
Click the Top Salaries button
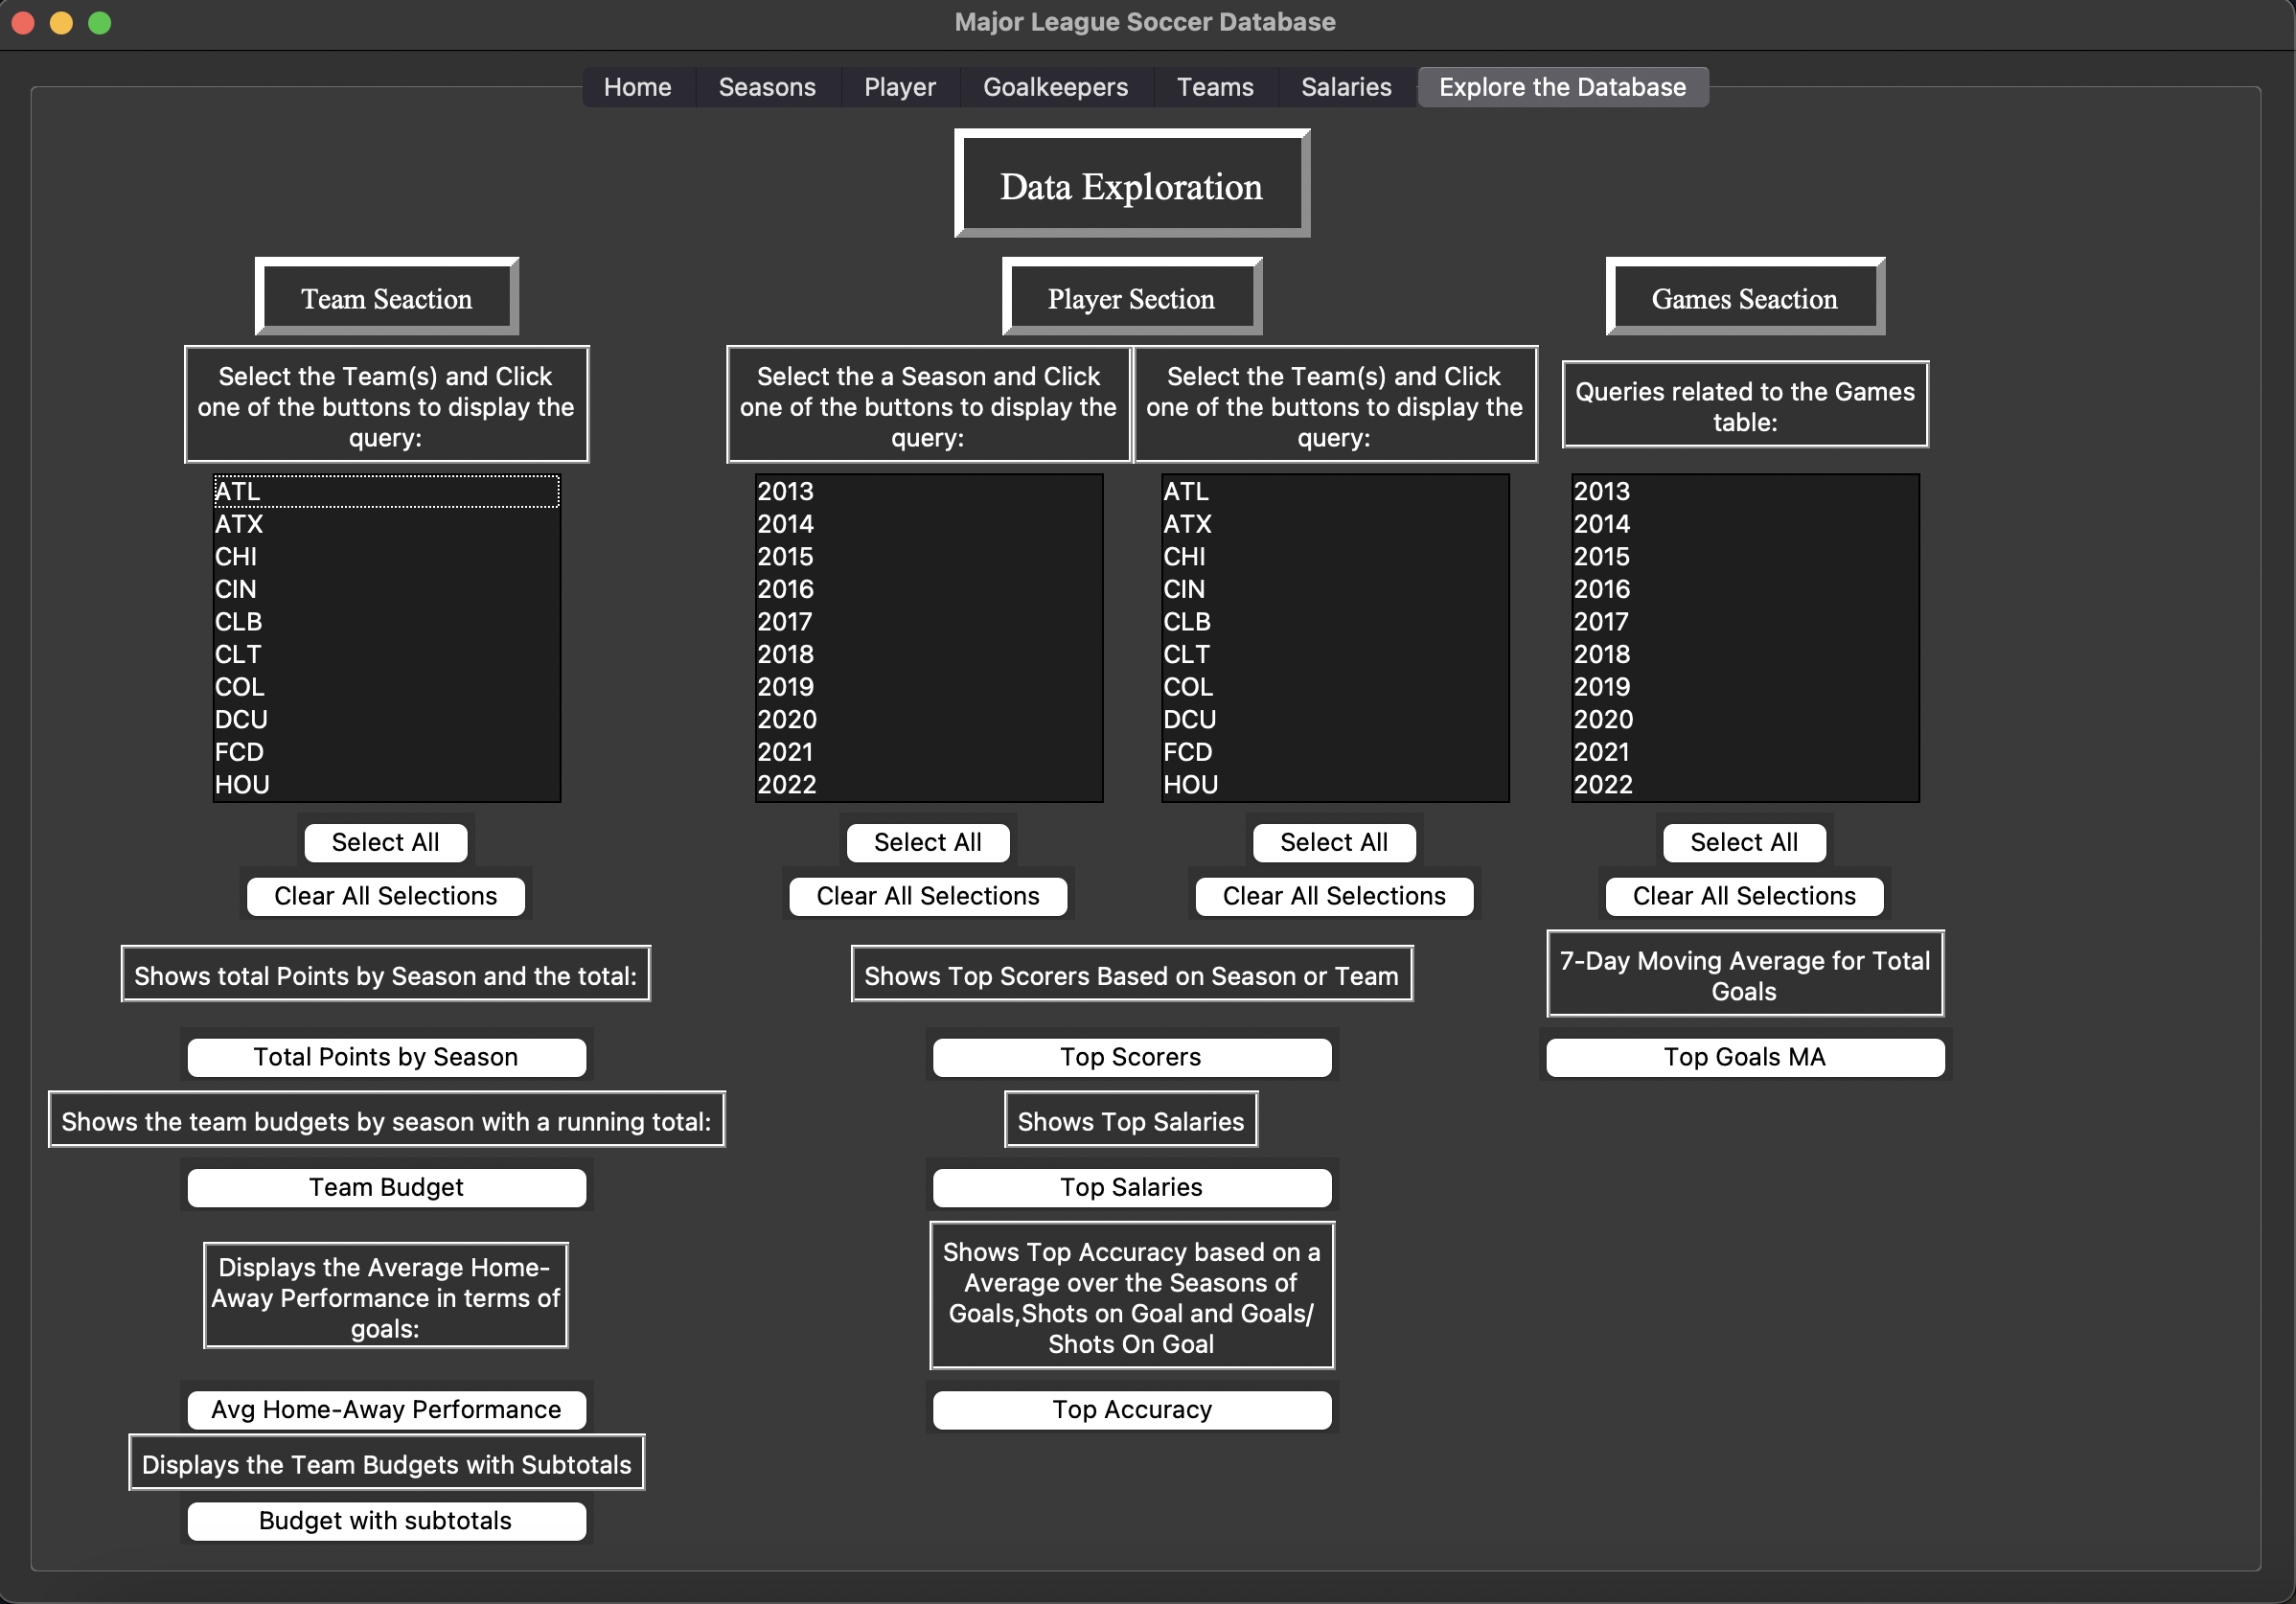point(1131,1187)
